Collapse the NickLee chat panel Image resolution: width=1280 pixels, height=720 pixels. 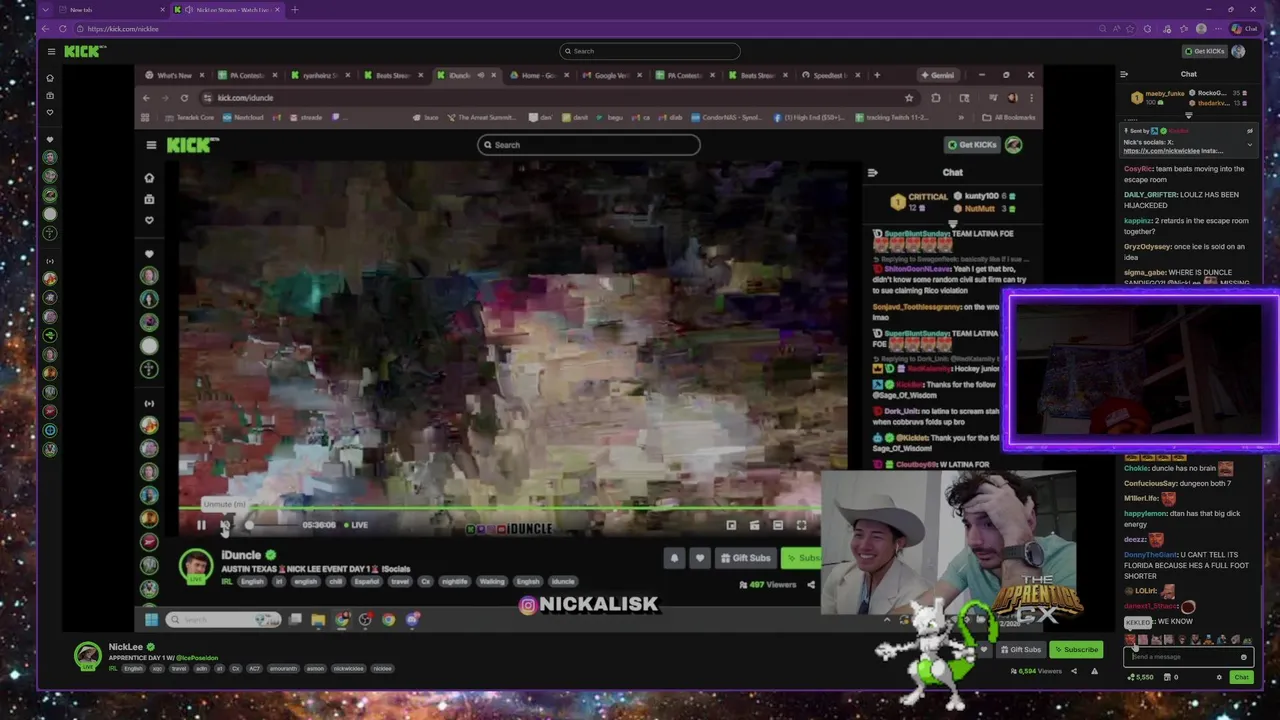1124,74
